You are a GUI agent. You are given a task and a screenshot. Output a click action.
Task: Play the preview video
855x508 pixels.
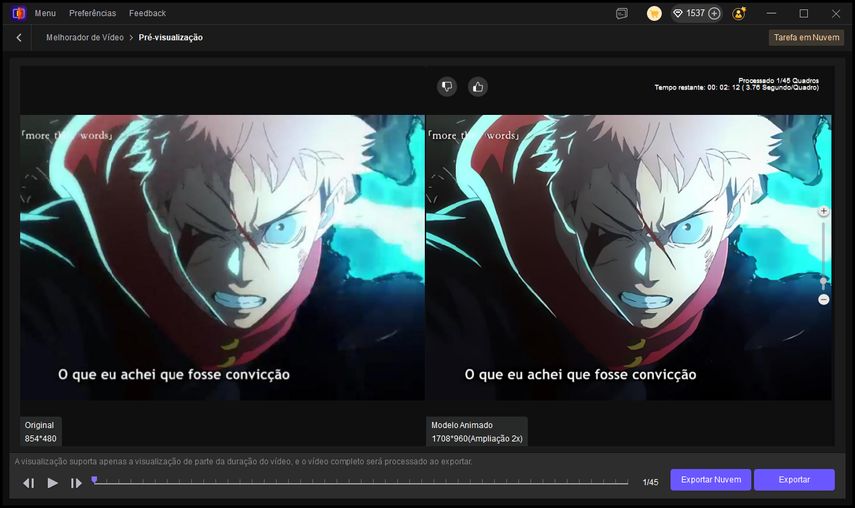(52, 483)
